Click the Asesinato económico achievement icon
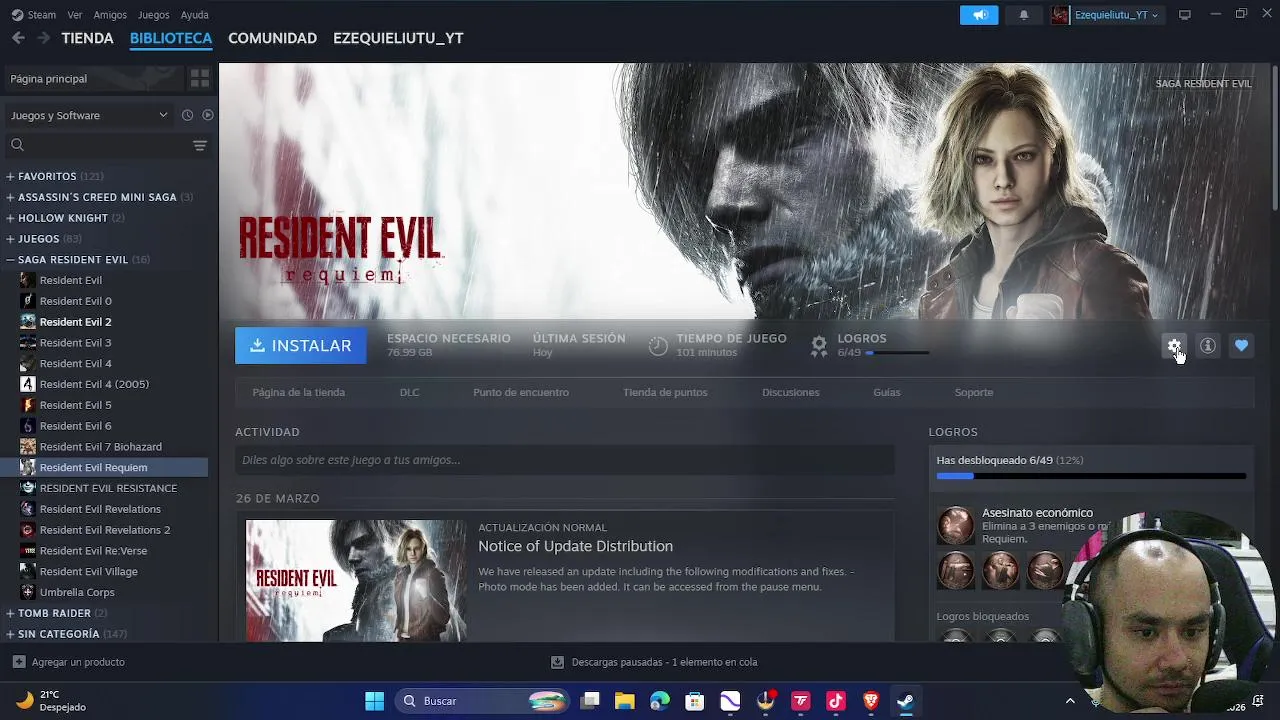 click(955, 525)
